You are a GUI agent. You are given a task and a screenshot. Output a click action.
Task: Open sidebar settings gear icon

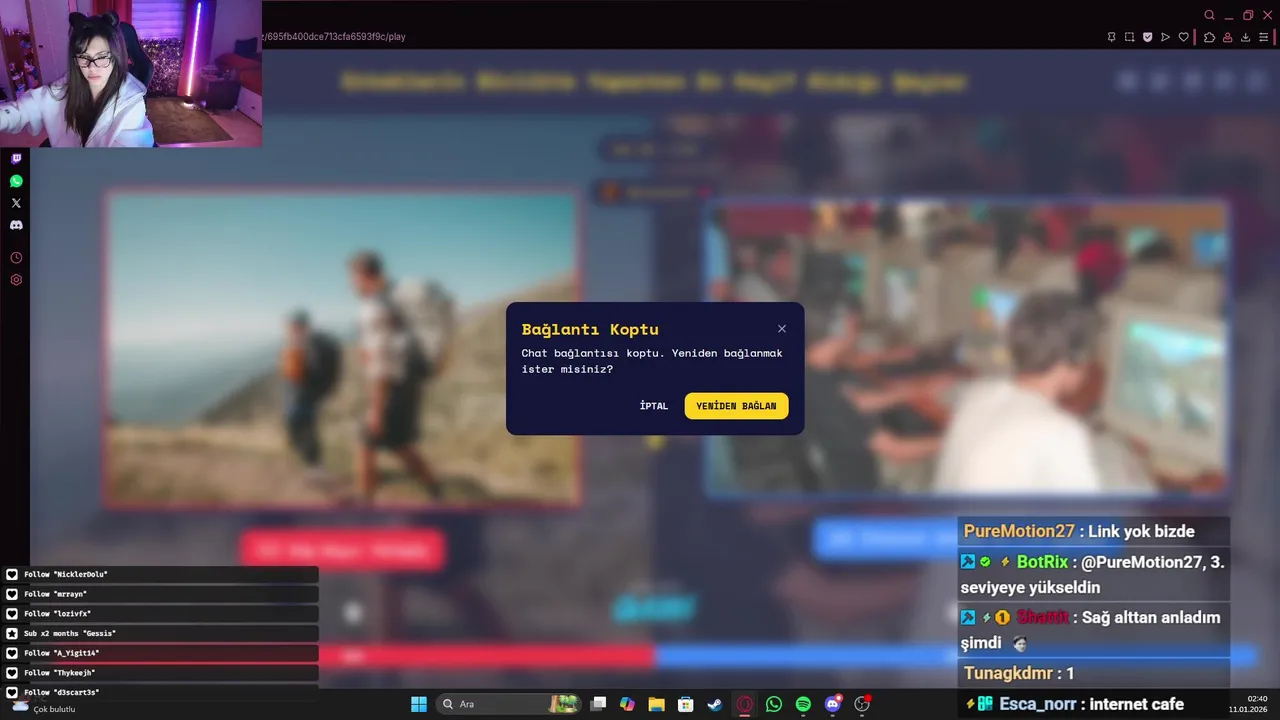click(x=16, y=280)
